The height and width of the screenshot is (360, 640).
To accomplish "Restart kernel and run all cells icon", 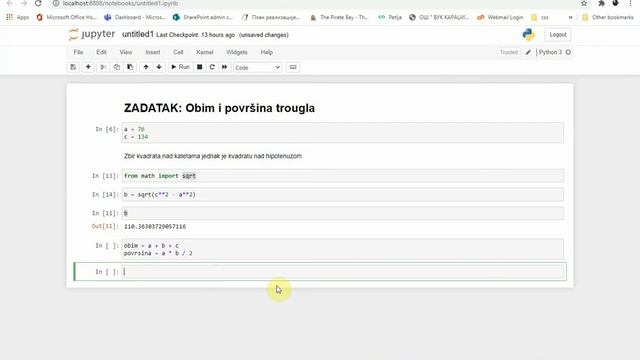I will 224,67.
